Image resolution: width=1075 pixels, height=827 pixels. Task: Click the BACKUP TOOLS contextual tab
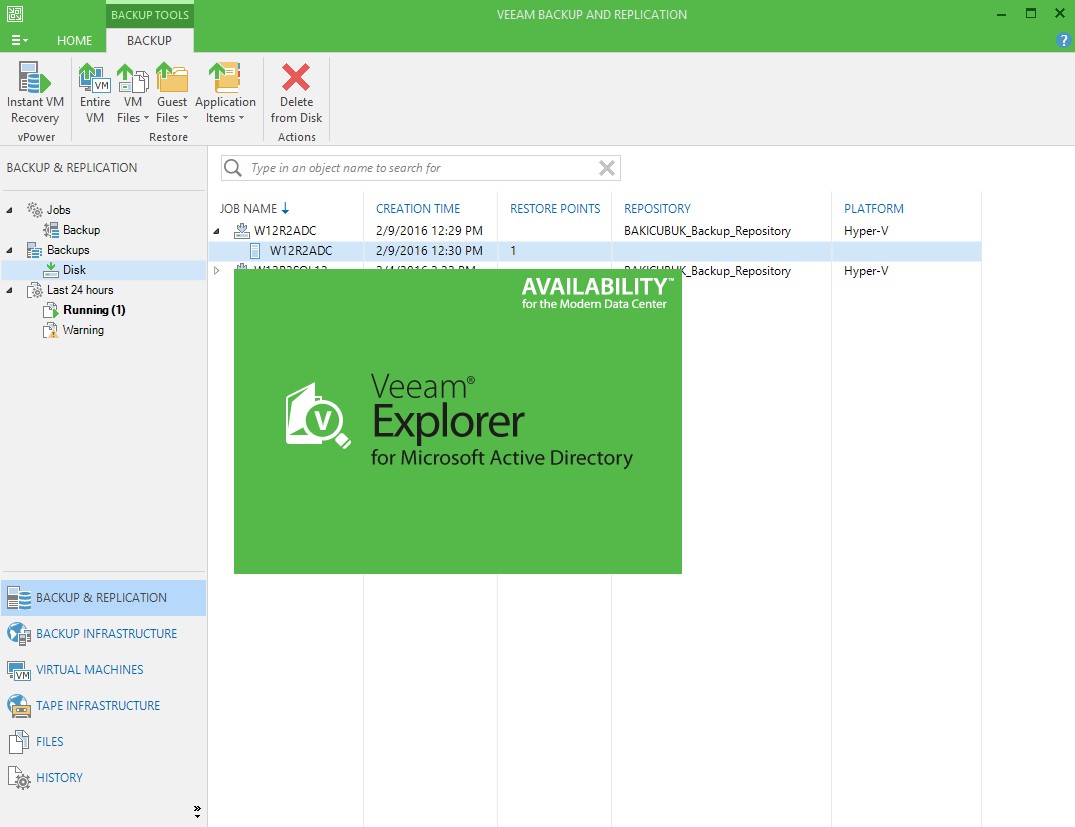click(x=149, y=14)
